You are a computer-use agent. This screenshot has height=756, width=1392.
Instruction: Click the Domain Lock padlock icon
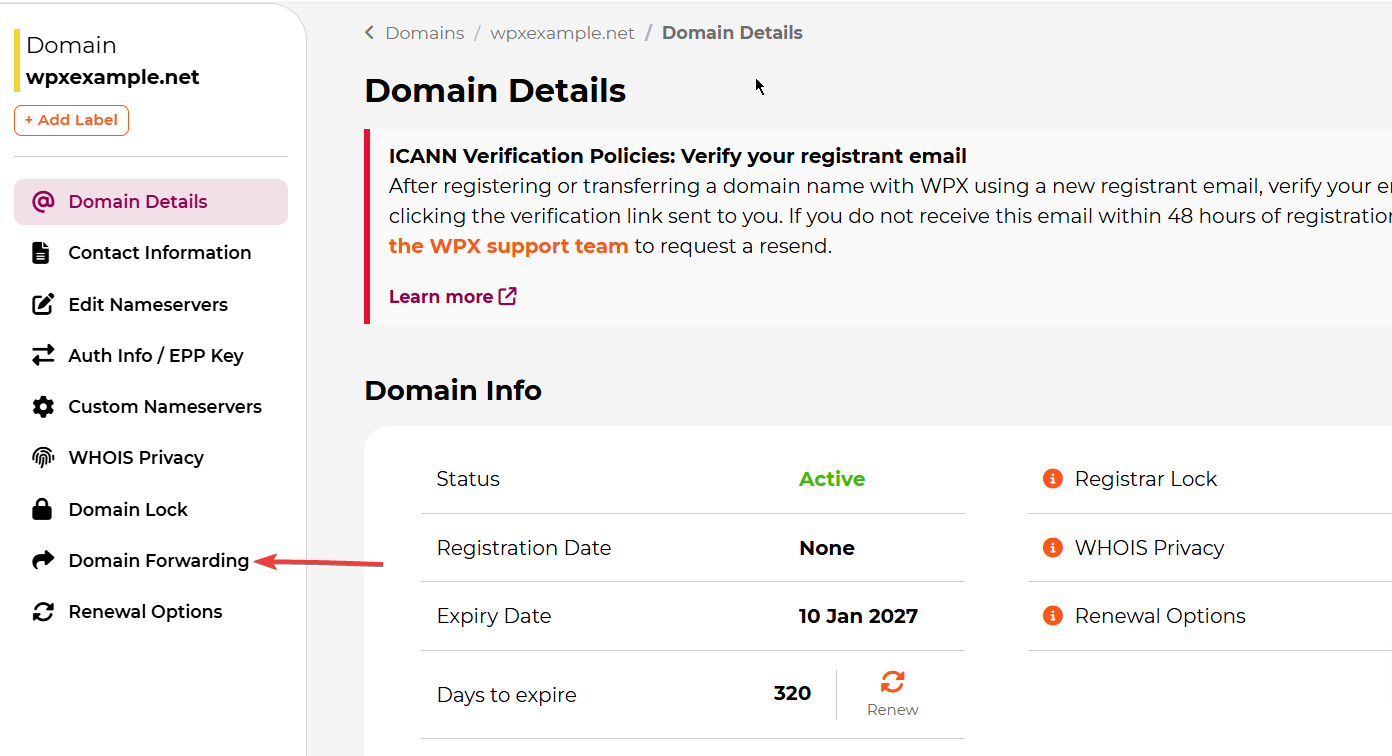coord(42,510)
